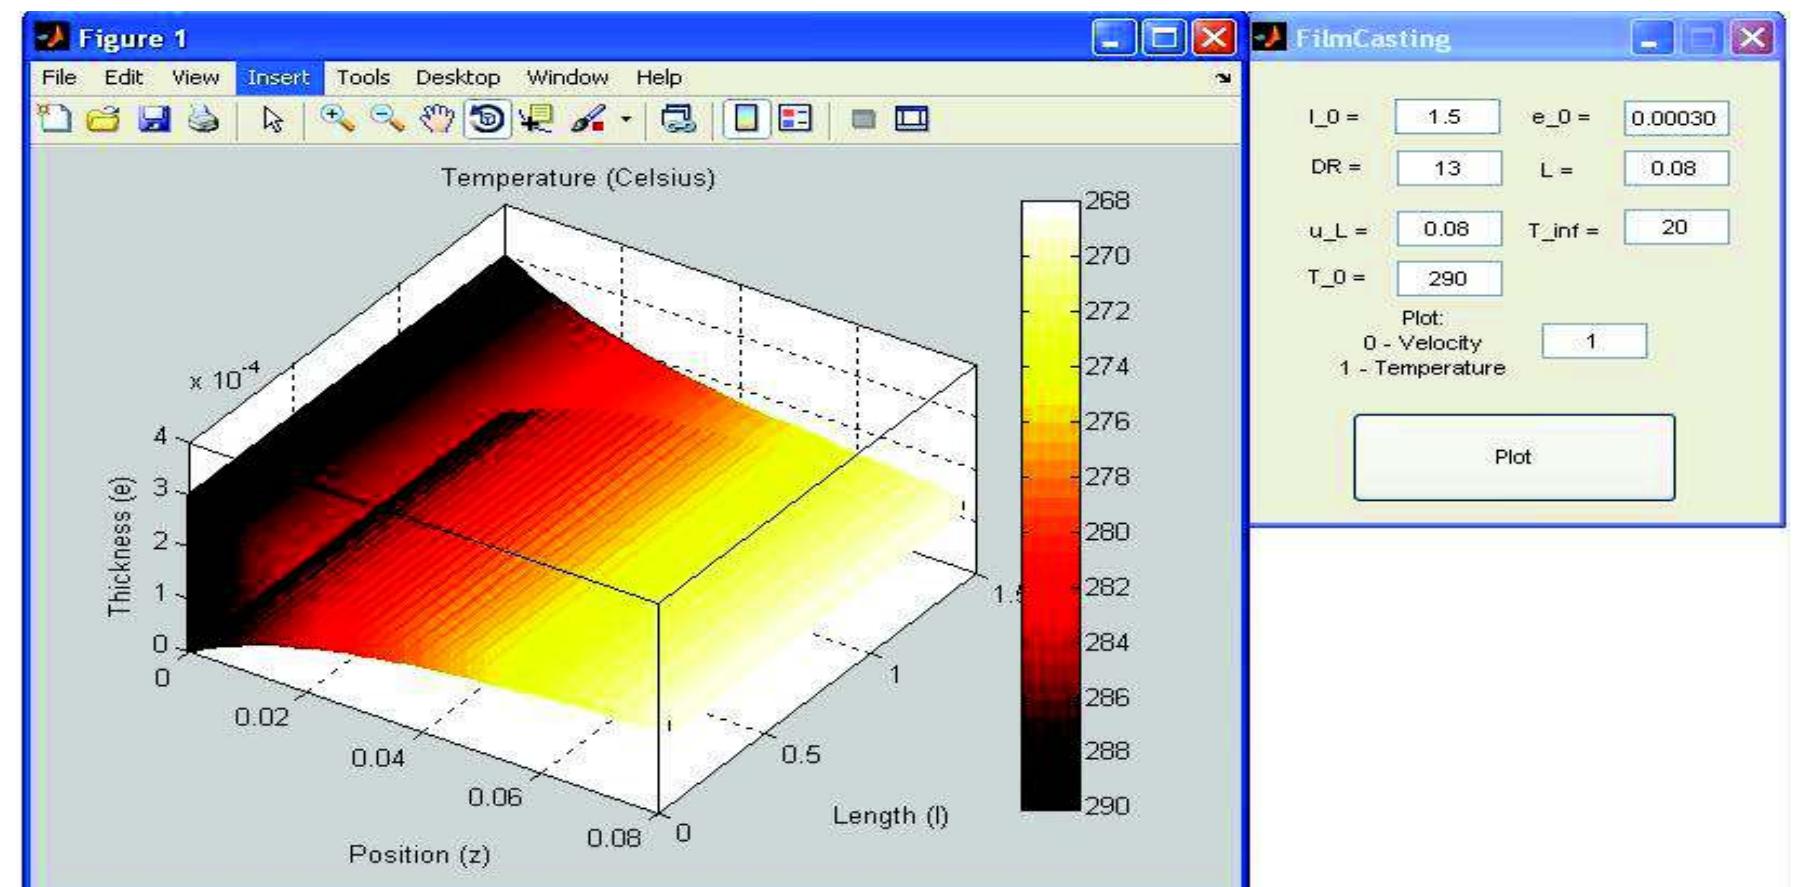Click the Link Plot toolbar icon
The image size is (1805, 887).
tap(679, 119)
